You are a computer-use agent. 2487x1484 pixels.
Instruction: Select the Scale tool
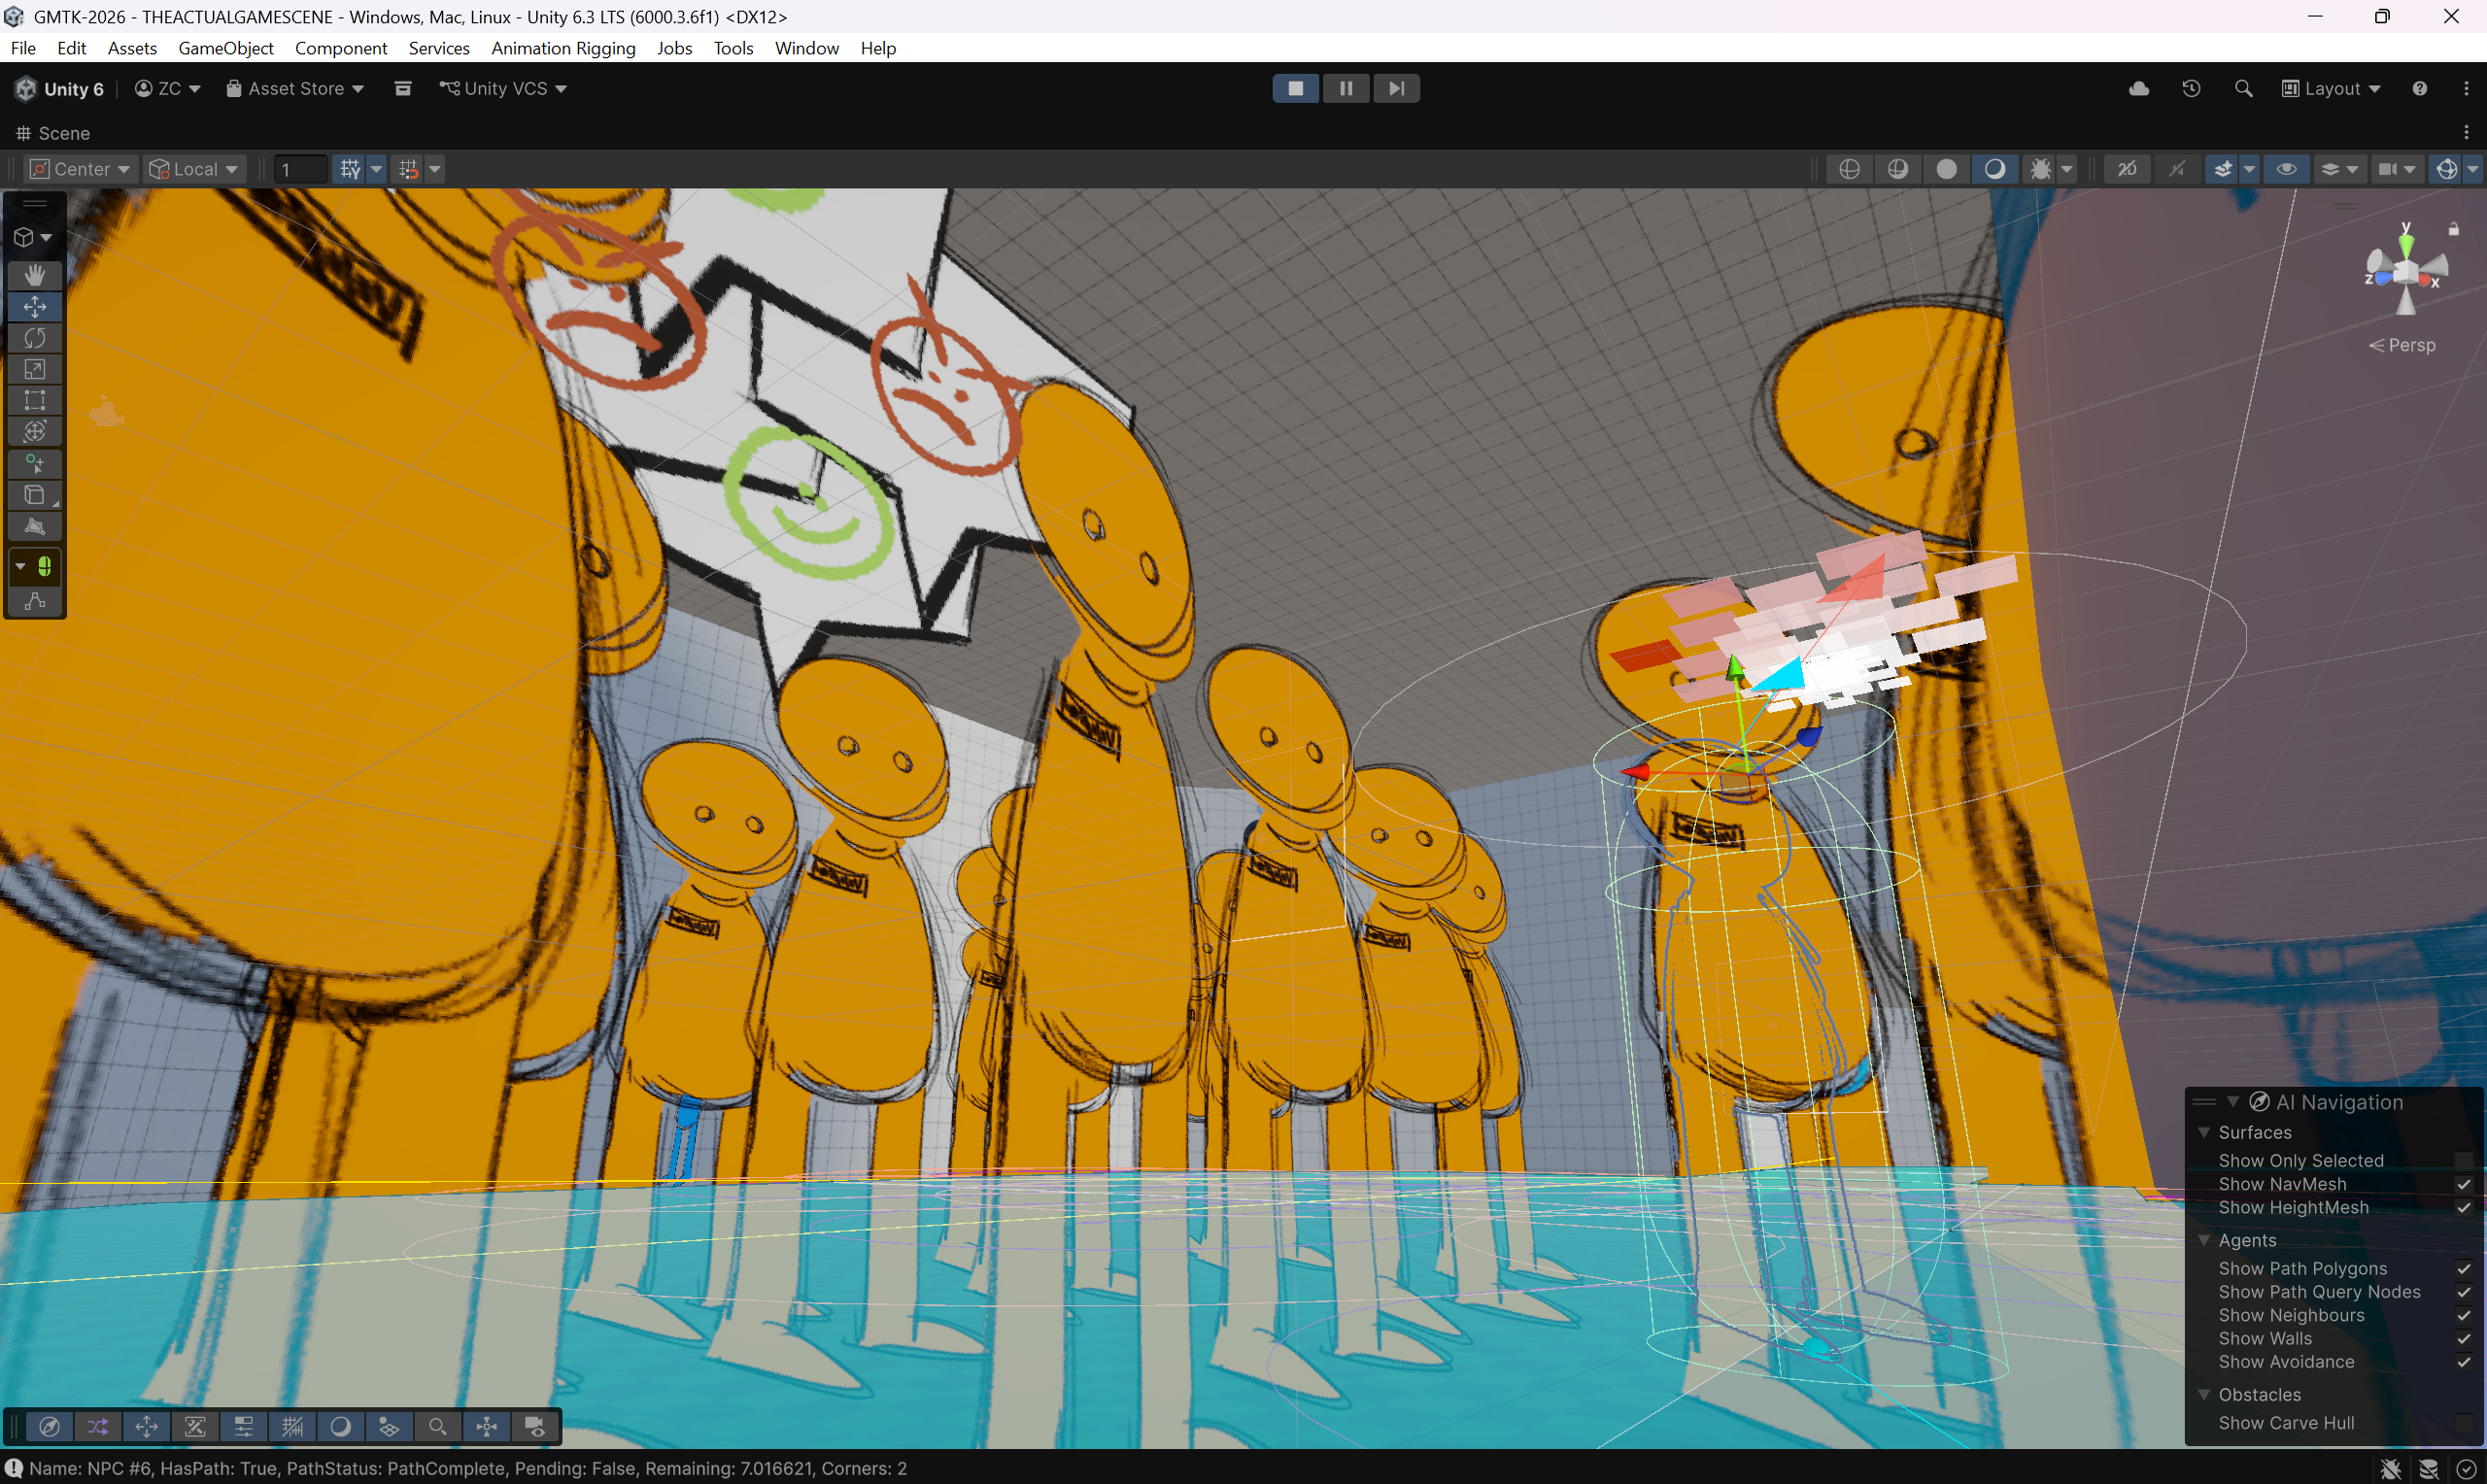tap(35, 369)
